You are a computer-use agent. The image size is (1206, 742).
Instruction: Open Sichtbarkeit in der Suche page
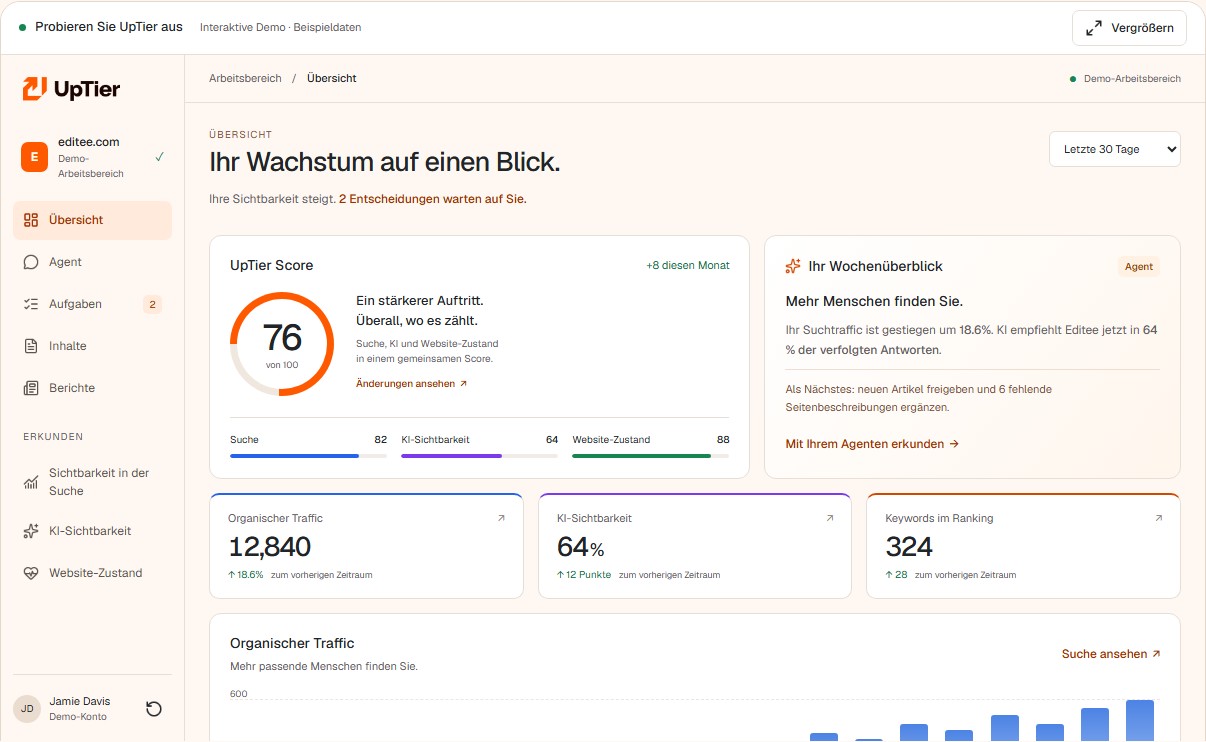(x=92, y=482)
